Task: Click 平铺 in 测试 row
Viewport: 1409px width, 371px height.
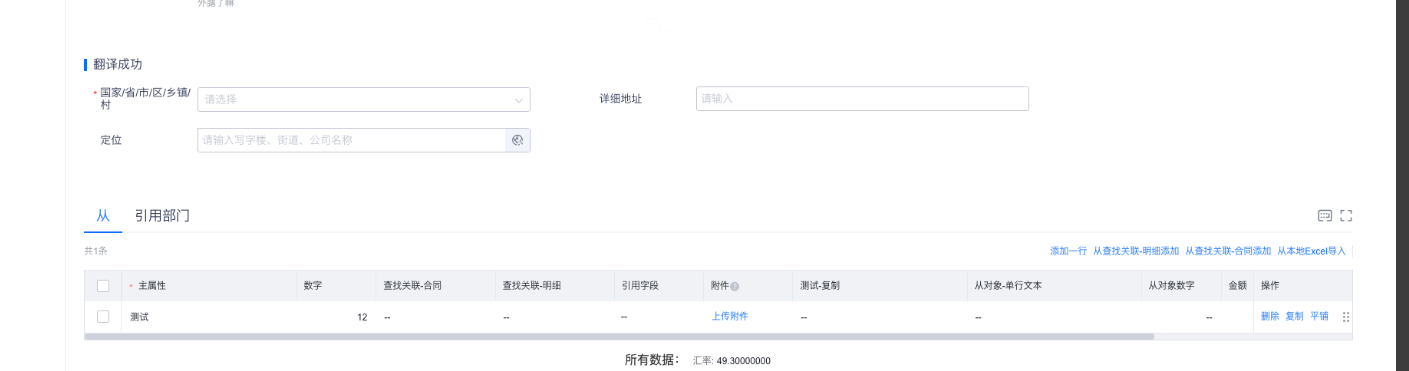Action: pyautogui.click(x=1320, y=316)
